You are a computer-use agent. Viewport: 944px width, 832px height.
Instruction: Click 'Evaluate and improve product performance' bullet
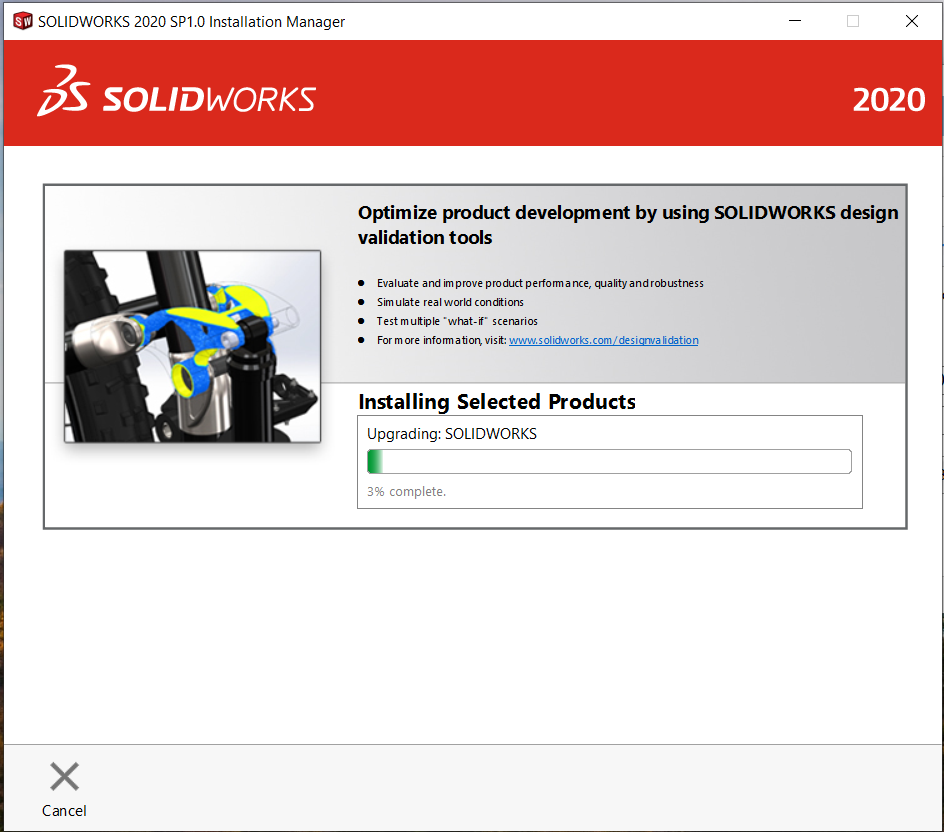click(x=540, y=283)
